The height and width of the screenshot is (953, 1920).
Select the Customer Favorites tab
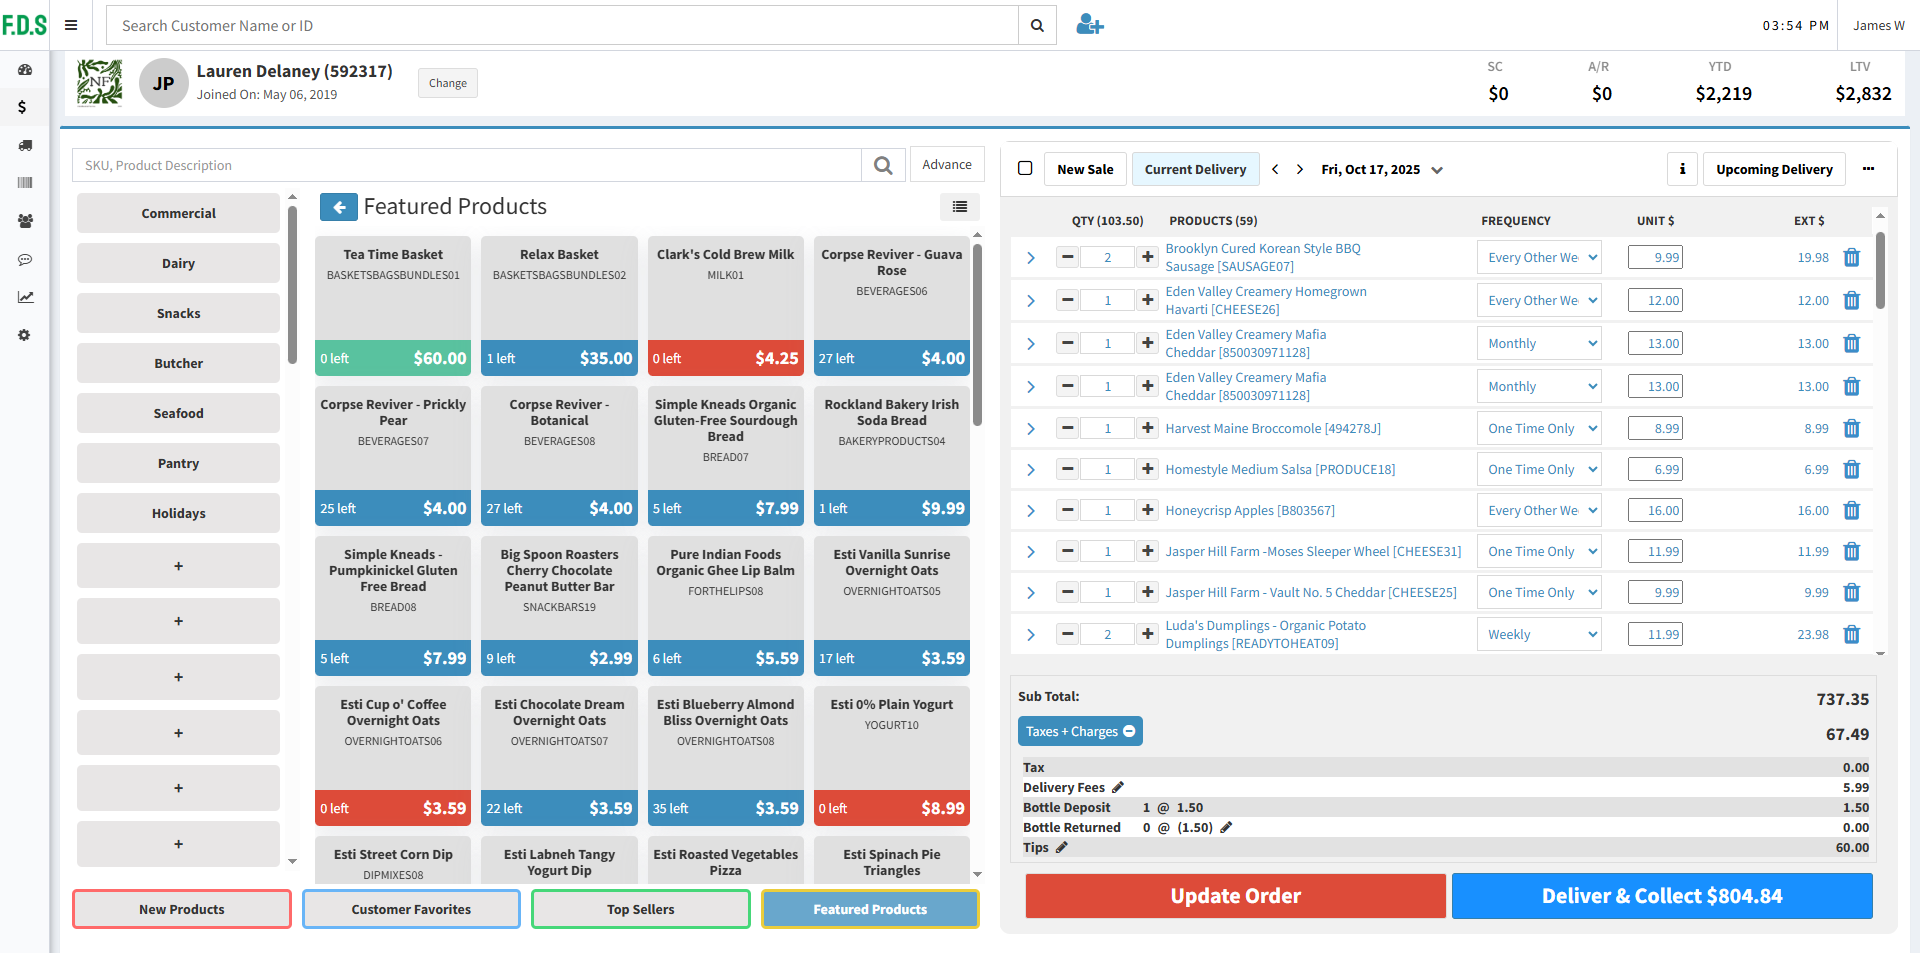tap(411, 909)
